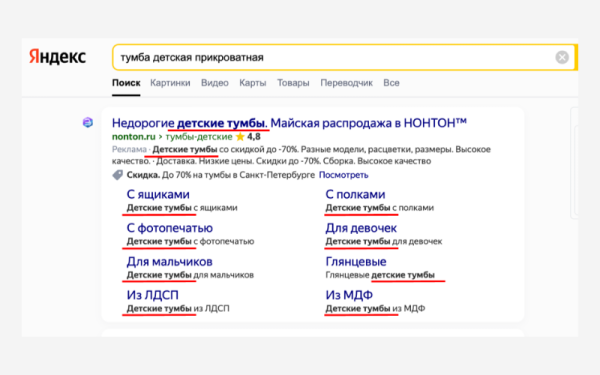Click the discount tag icon beside Скидка
This screenshot has height=375, width=600.
click(x=117, y=175)
